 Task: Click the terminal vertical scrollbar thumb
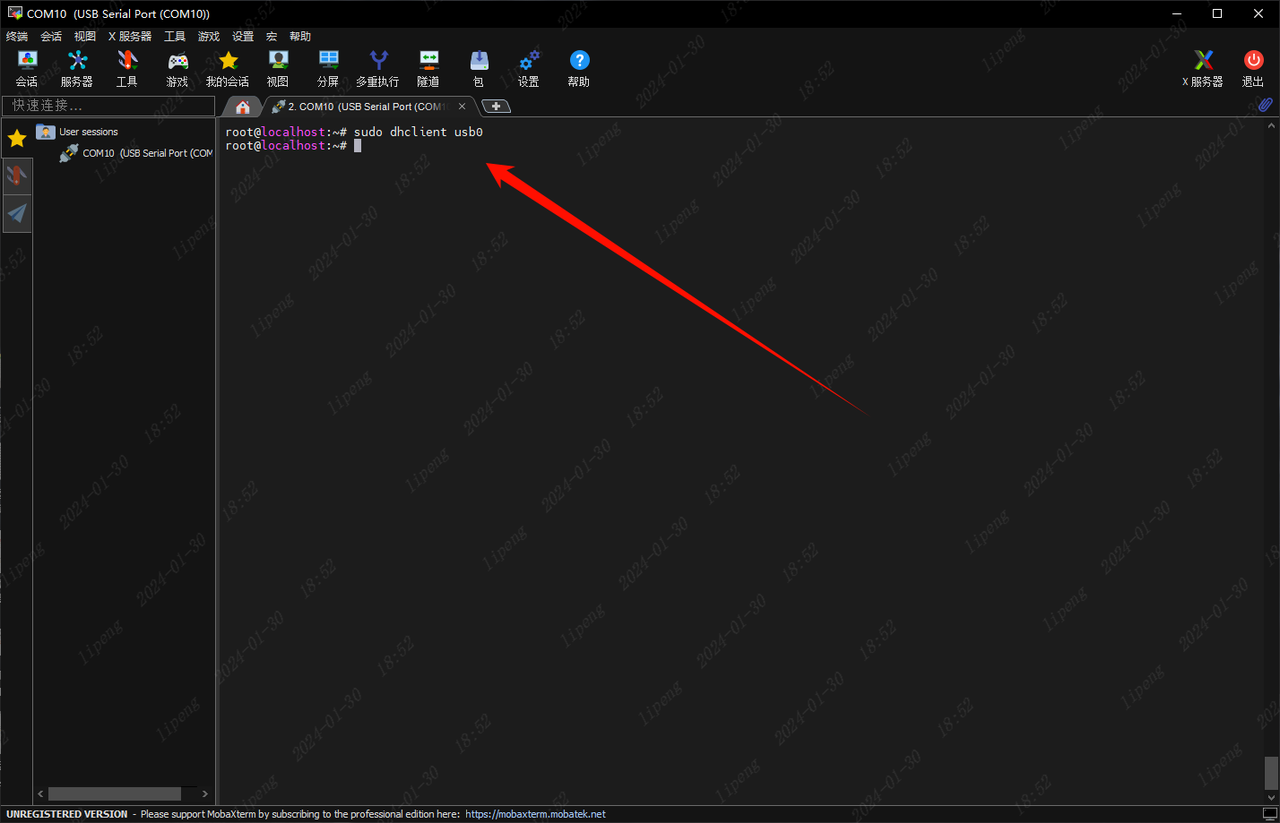1271,772
